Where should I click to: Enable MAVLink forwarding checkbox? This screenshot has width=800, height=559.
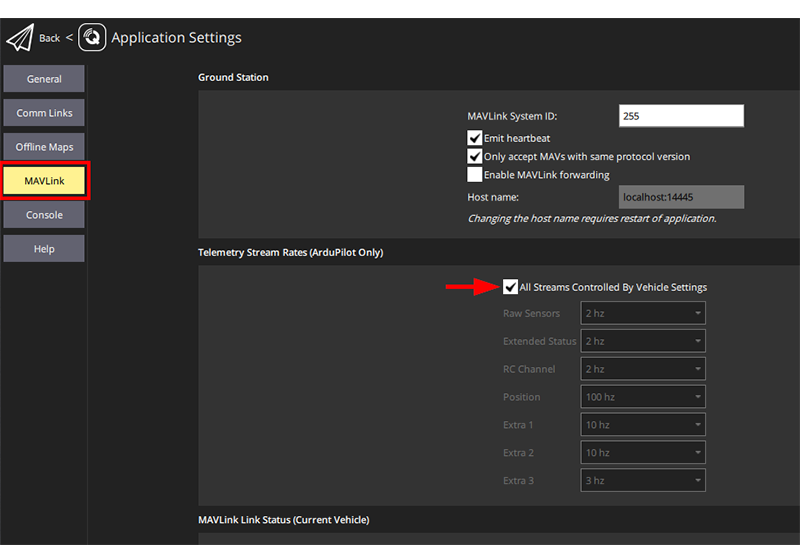pos(474,175)
